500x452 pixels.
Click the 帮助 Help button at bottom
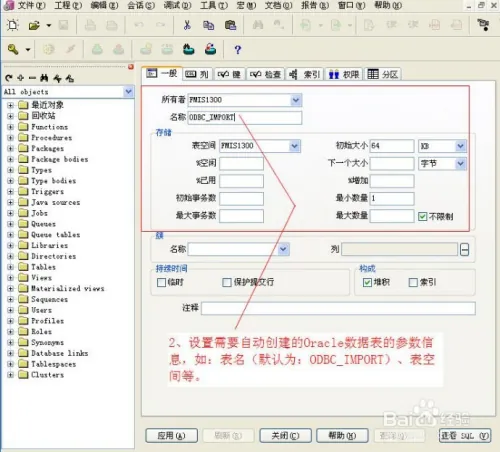[x=342, y=436]
